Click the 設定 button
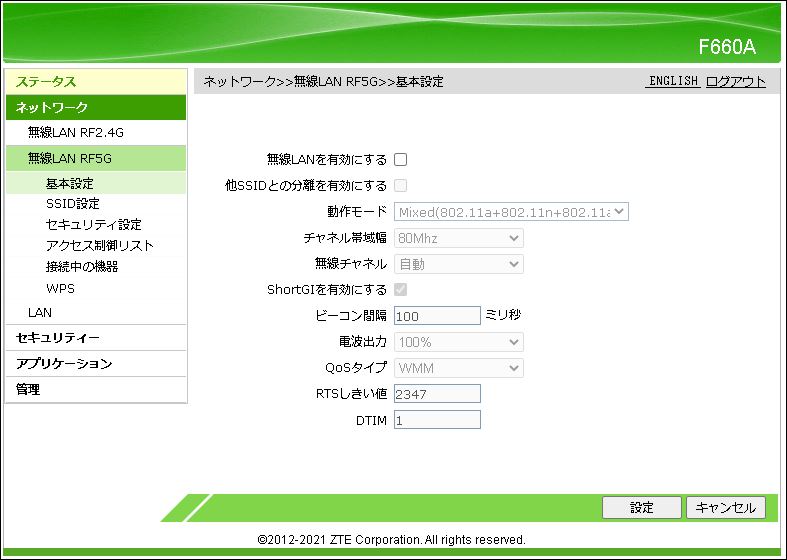The width and height of the screenshot is (787, 560). pyautogui.click(x=641, y=508)
